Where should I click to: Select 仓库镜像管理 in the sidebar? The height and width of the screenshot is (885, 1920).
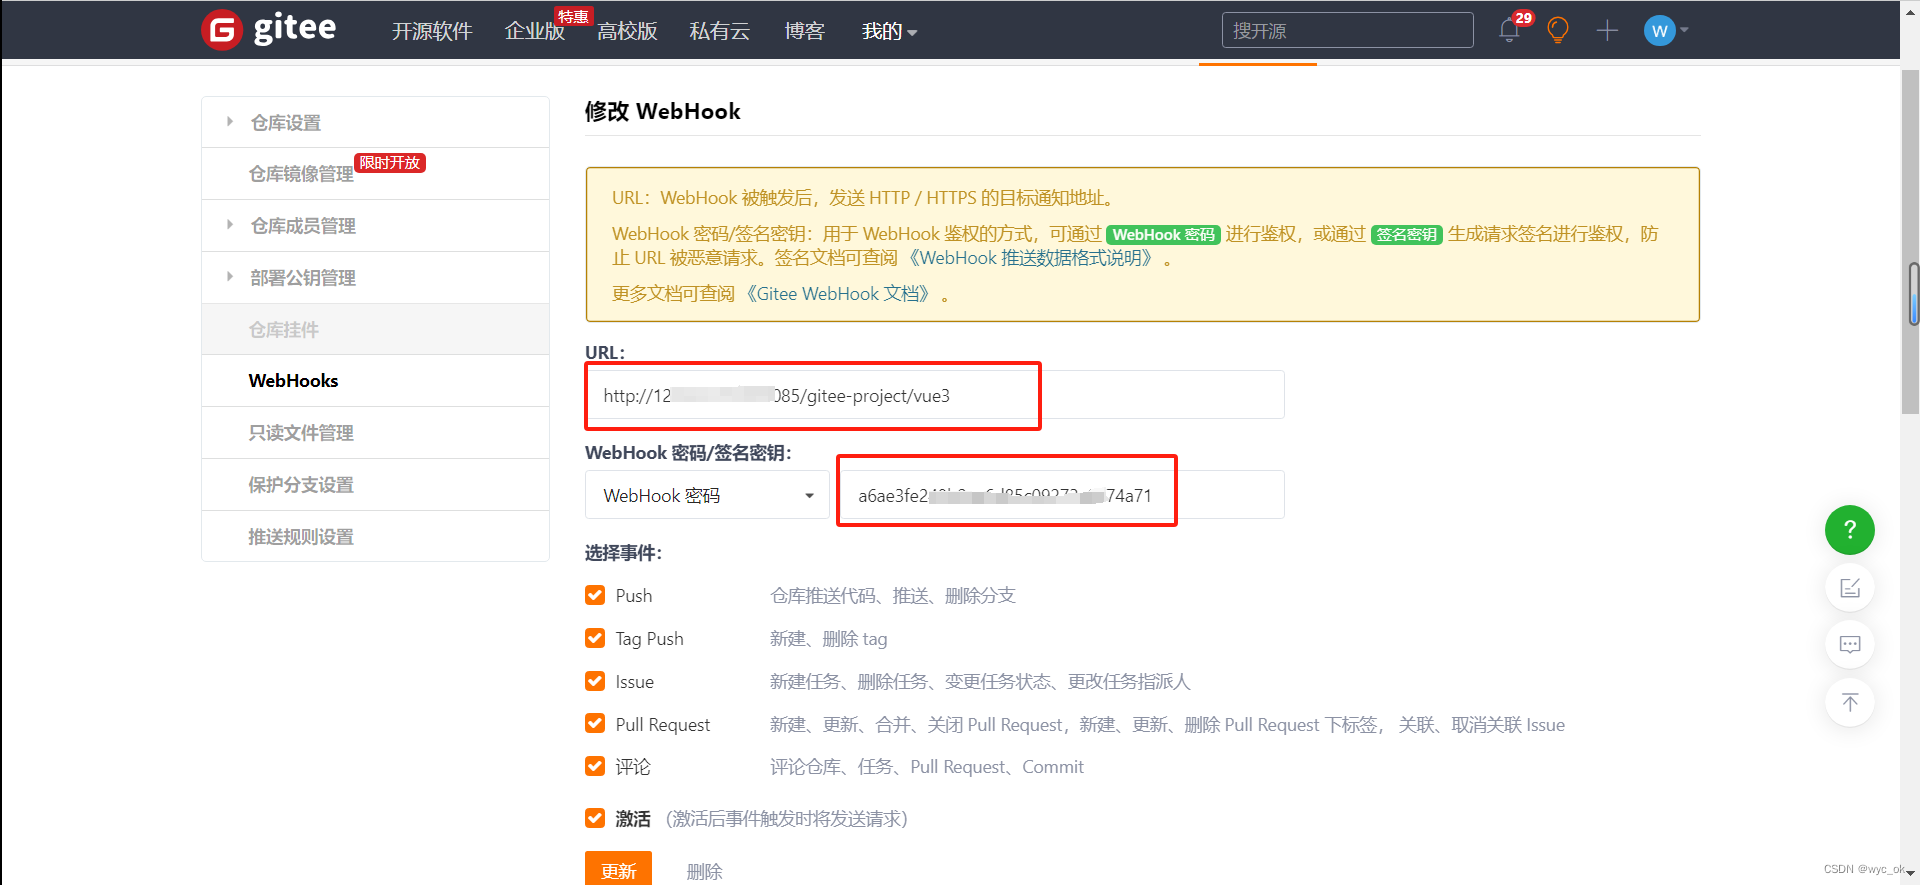coord(375,174)
